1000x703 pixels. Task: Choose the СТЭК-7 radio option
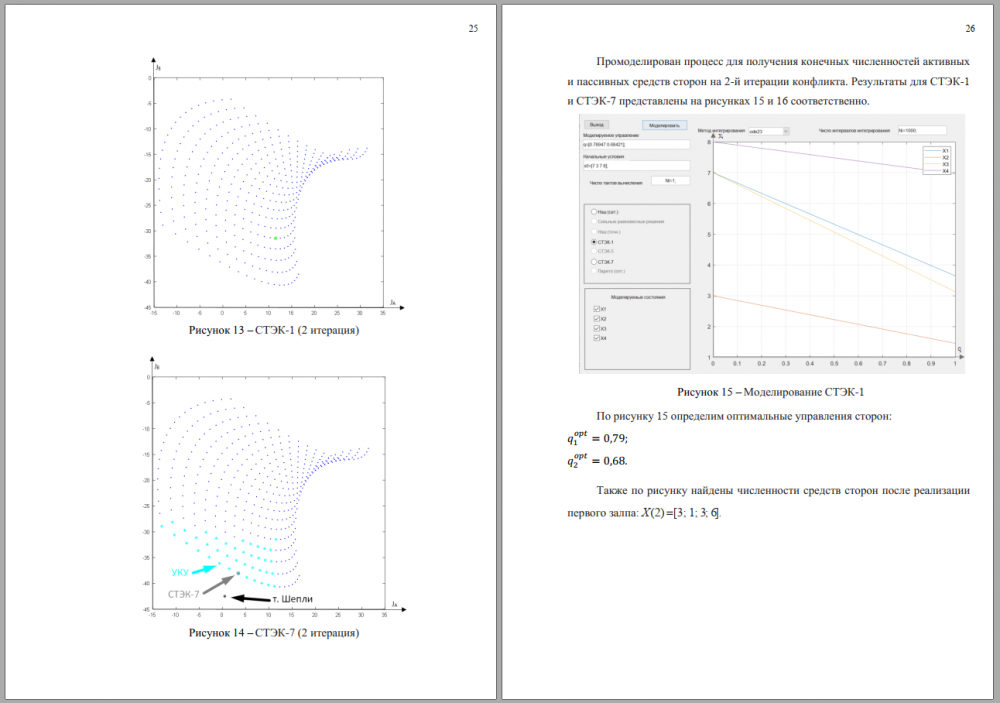(x=594, y=262)
